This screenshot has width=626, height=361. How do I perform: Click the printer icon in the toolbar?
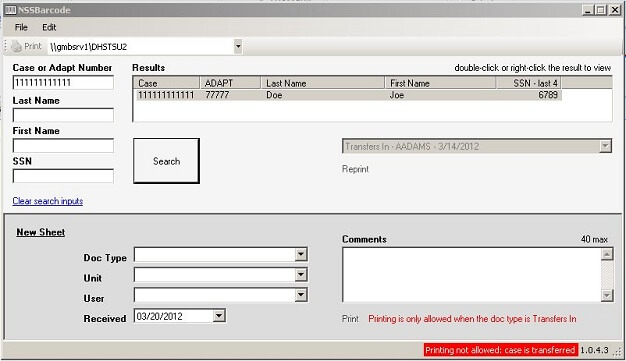(x=16, y=46)
